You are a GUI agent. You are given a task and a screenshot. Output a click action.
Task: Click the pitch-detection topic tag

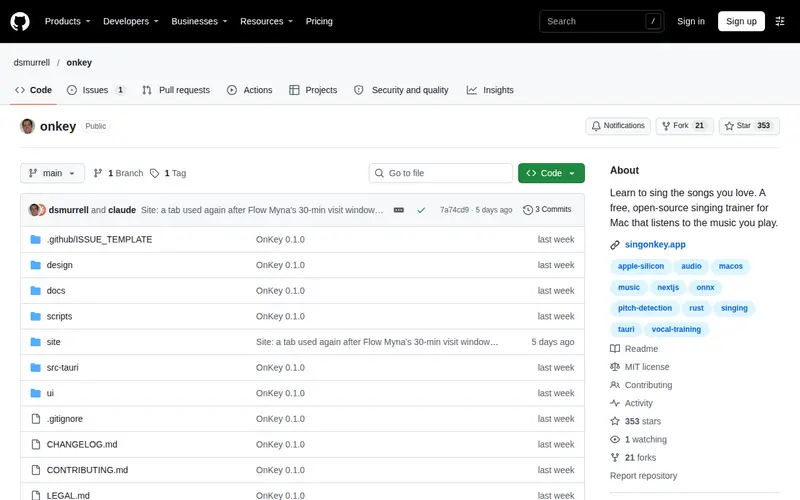(645, 308)
